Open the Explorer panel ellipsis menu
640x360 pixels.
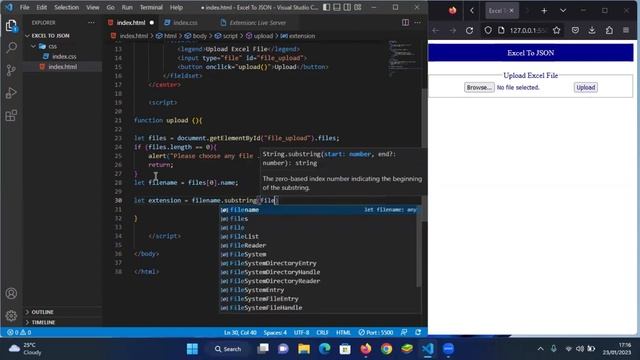(x=91, y=22)
